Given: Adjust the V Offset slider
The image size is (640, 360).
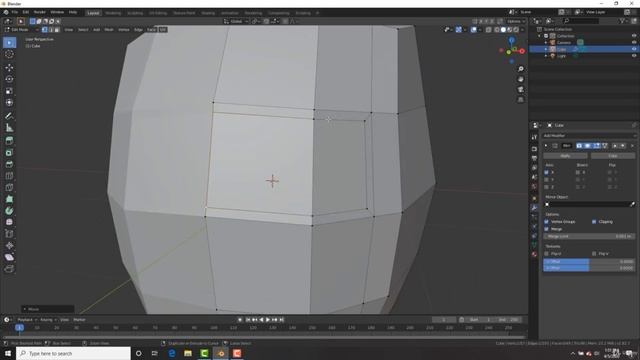Looking at the screenshot, I should pyautogui.click(x=589, y=268).
